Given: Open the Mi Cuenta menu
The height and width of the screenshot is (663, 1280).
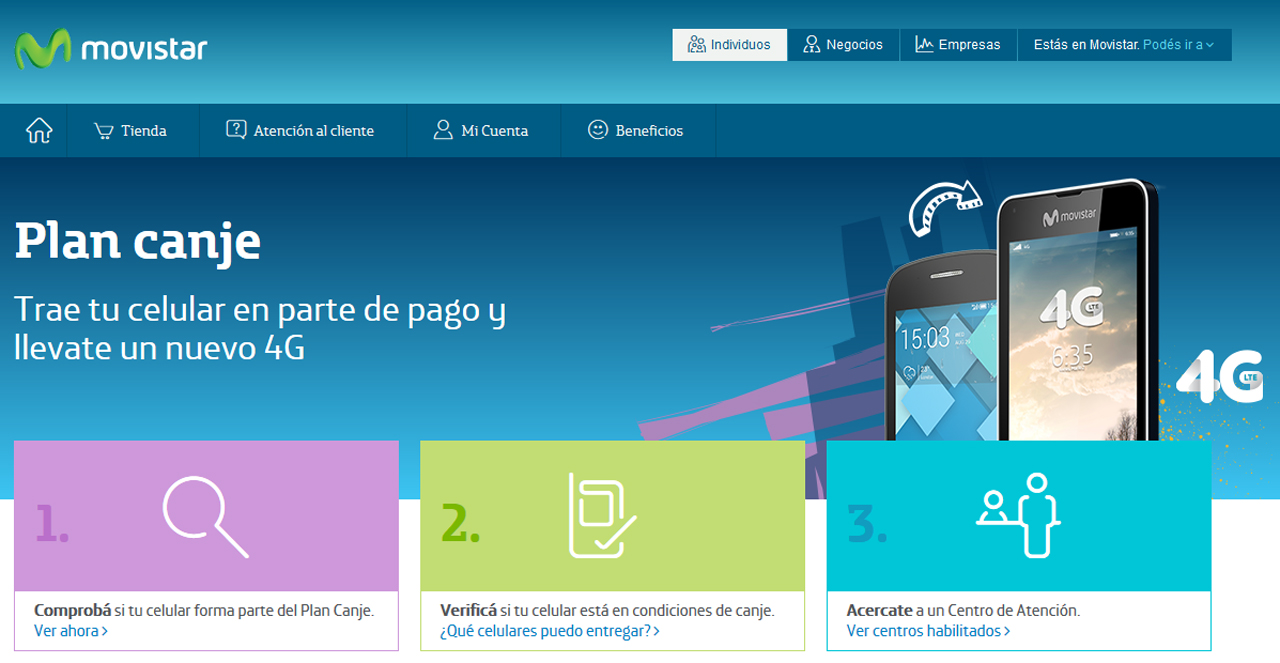Looking at the screenshot, I should (x=484, y=131).
